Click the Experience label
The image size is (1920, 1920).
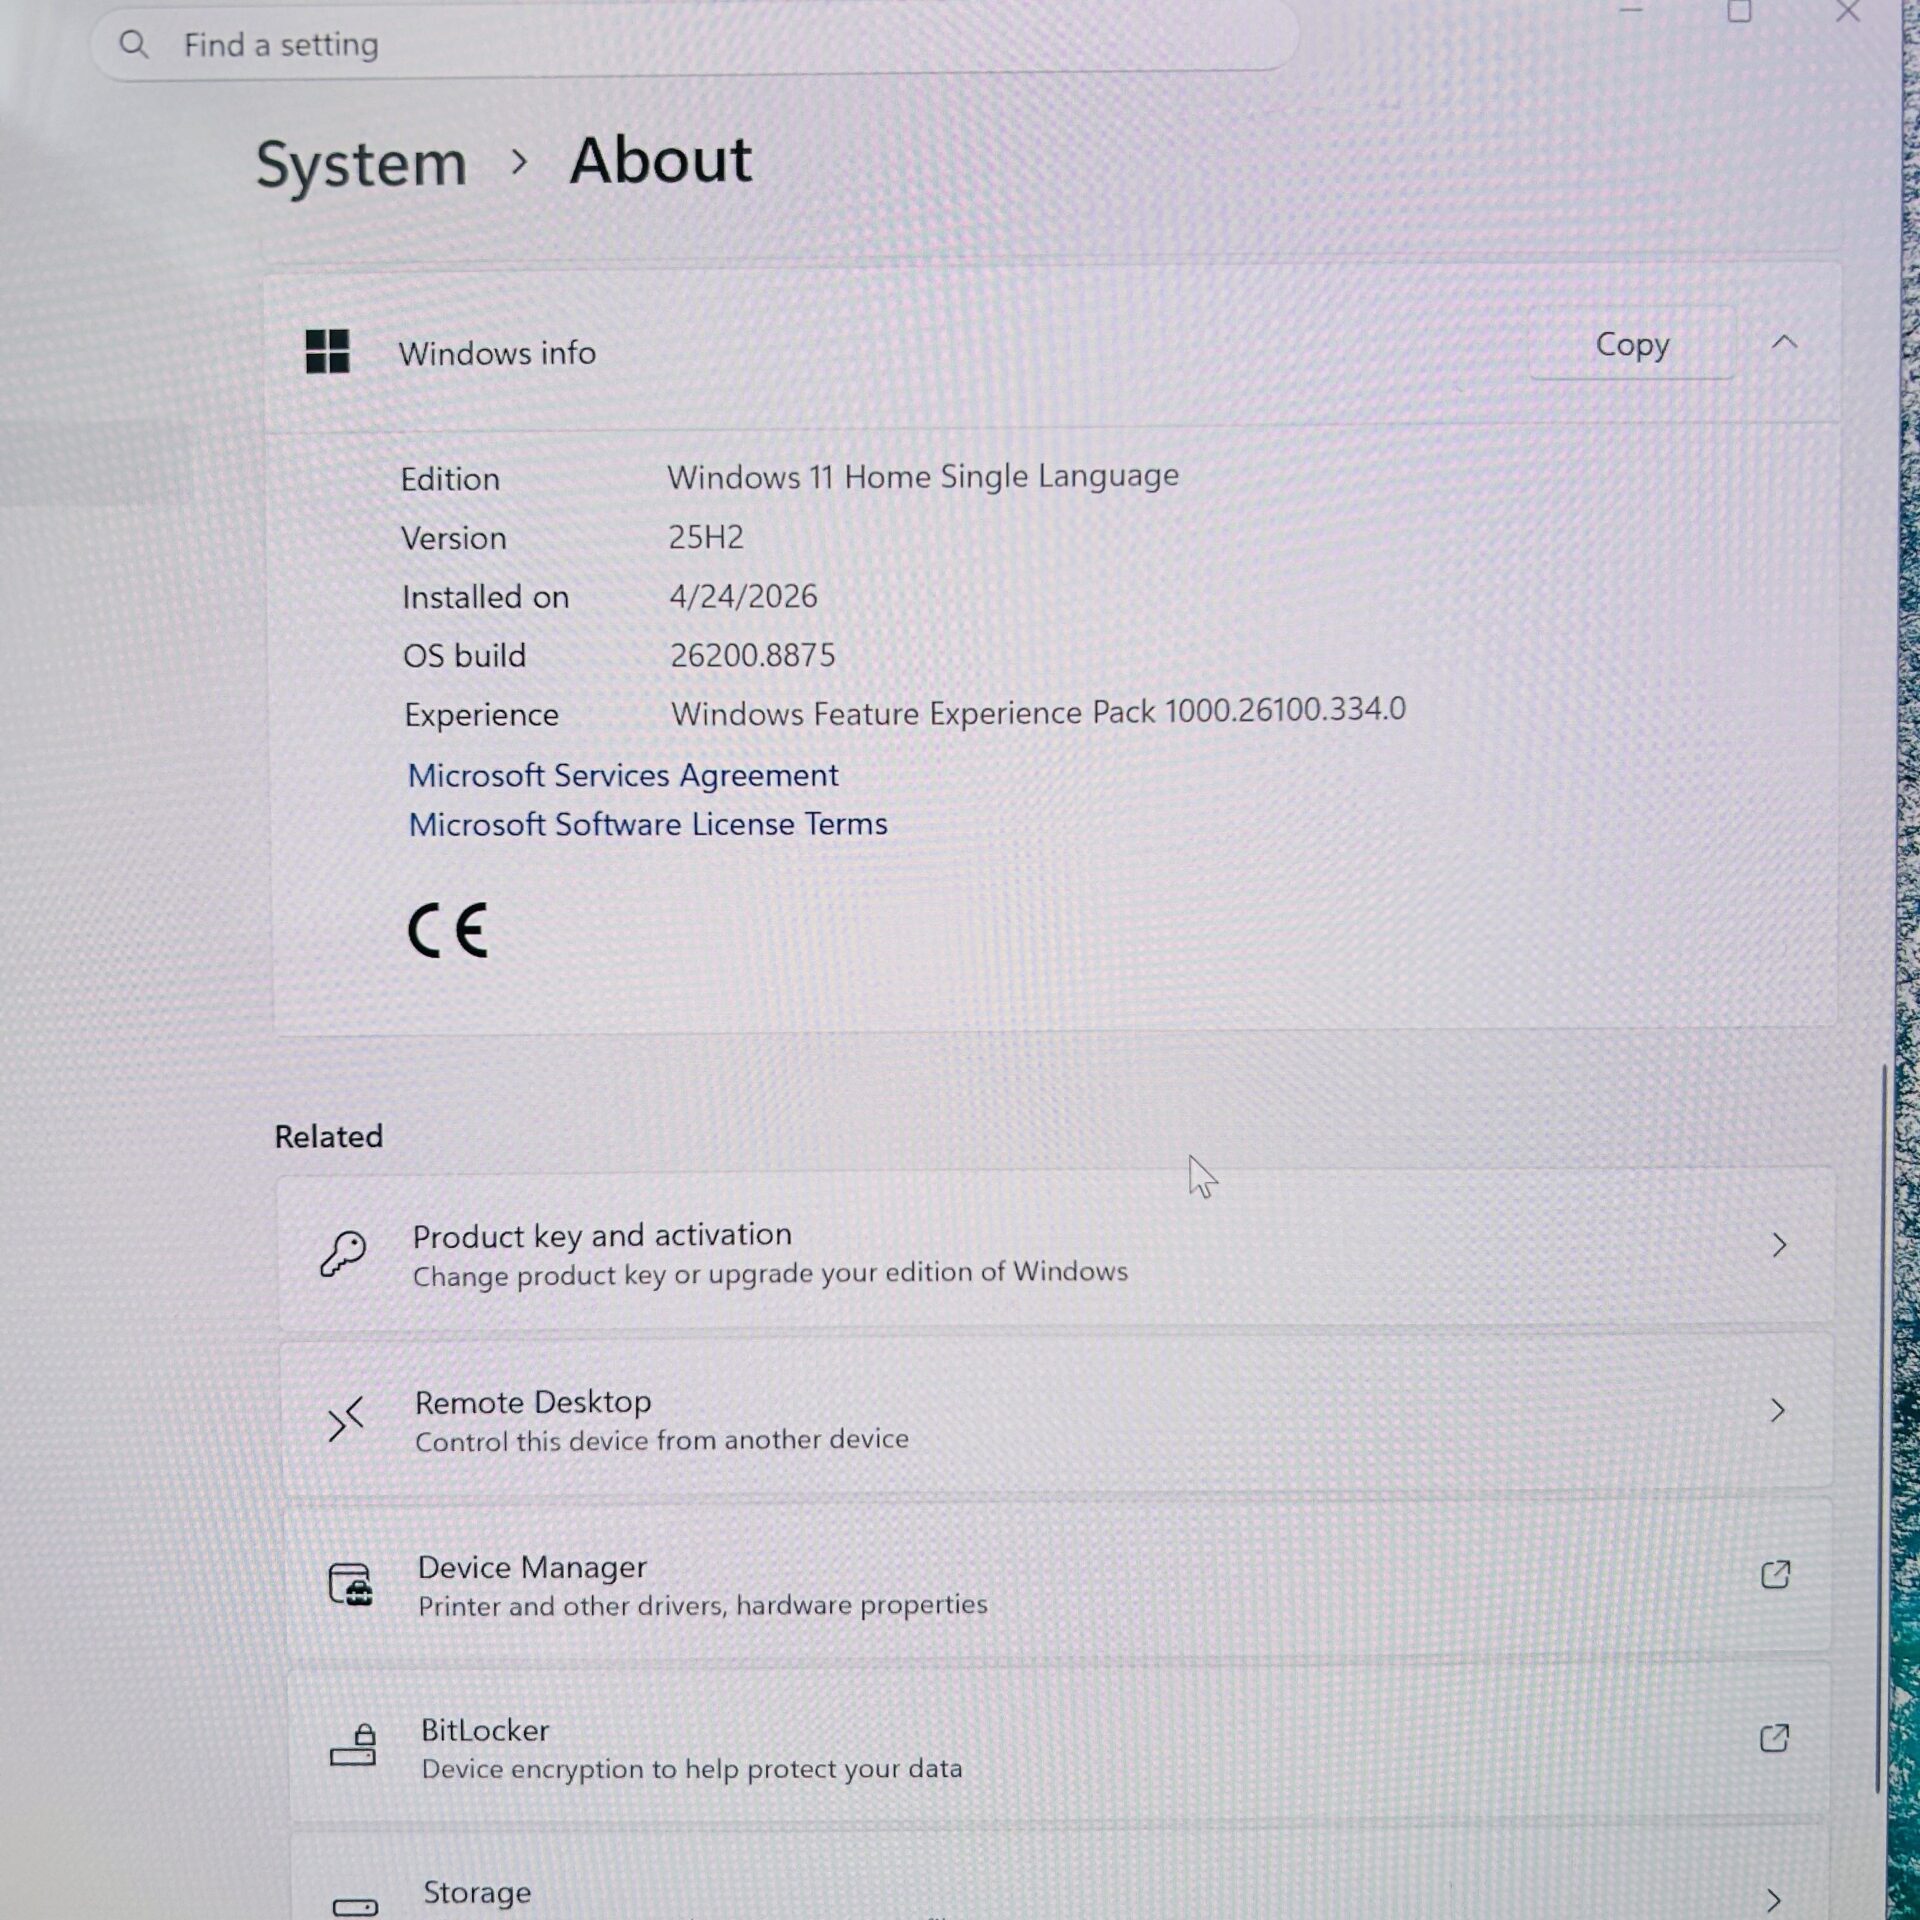click(x=481, y=715)
